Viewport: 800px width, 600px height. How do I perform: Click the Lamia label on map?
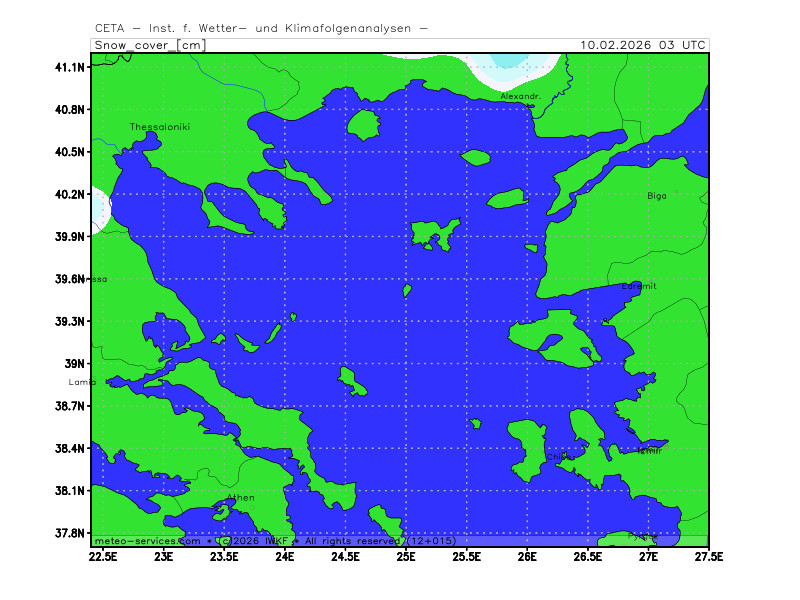81,382
